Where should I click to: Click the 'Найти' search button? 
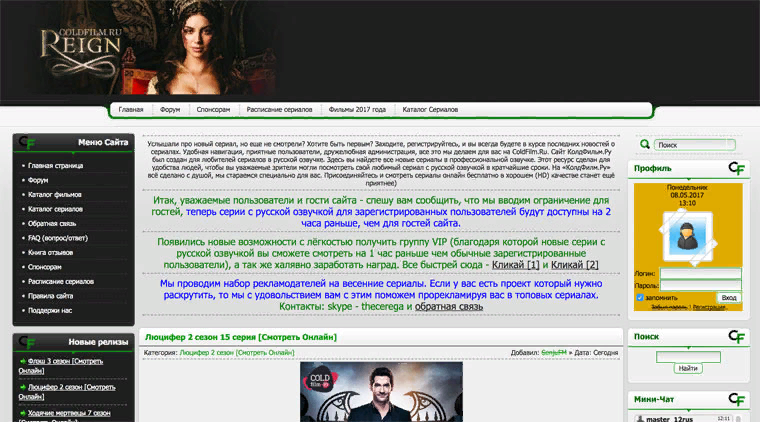click(x=688, y=368)
